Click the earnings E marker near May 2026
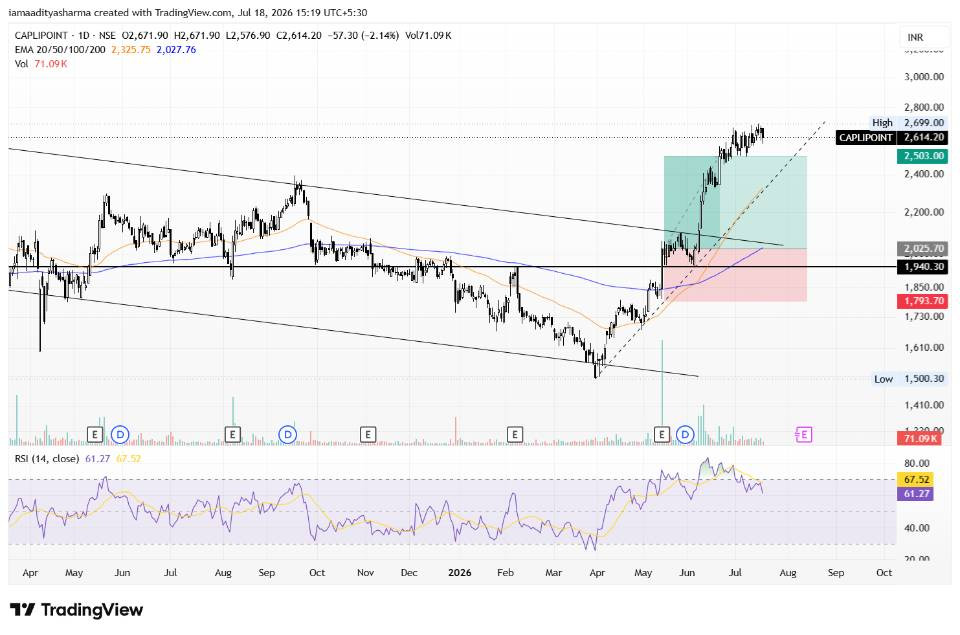Image resolution: width=960 pixels, height=635 pixels. click(x=661, y=435)
